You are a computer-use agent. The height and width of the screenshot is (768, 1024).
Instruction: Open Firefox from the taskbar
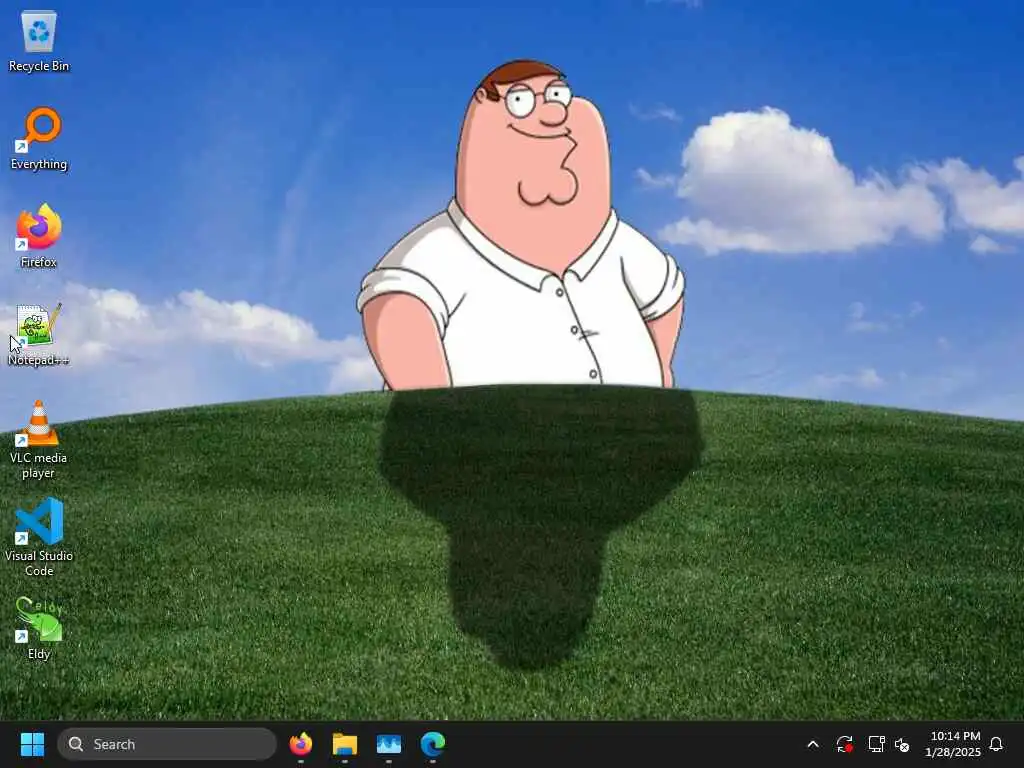coord(300,744)
